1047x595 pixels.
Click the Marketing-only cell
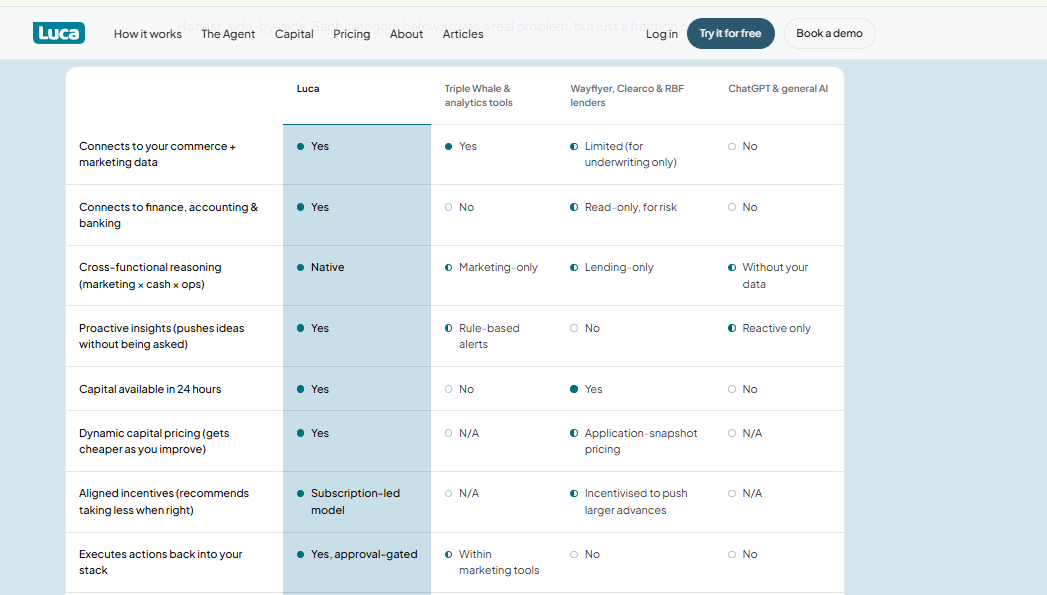[498, 267]
